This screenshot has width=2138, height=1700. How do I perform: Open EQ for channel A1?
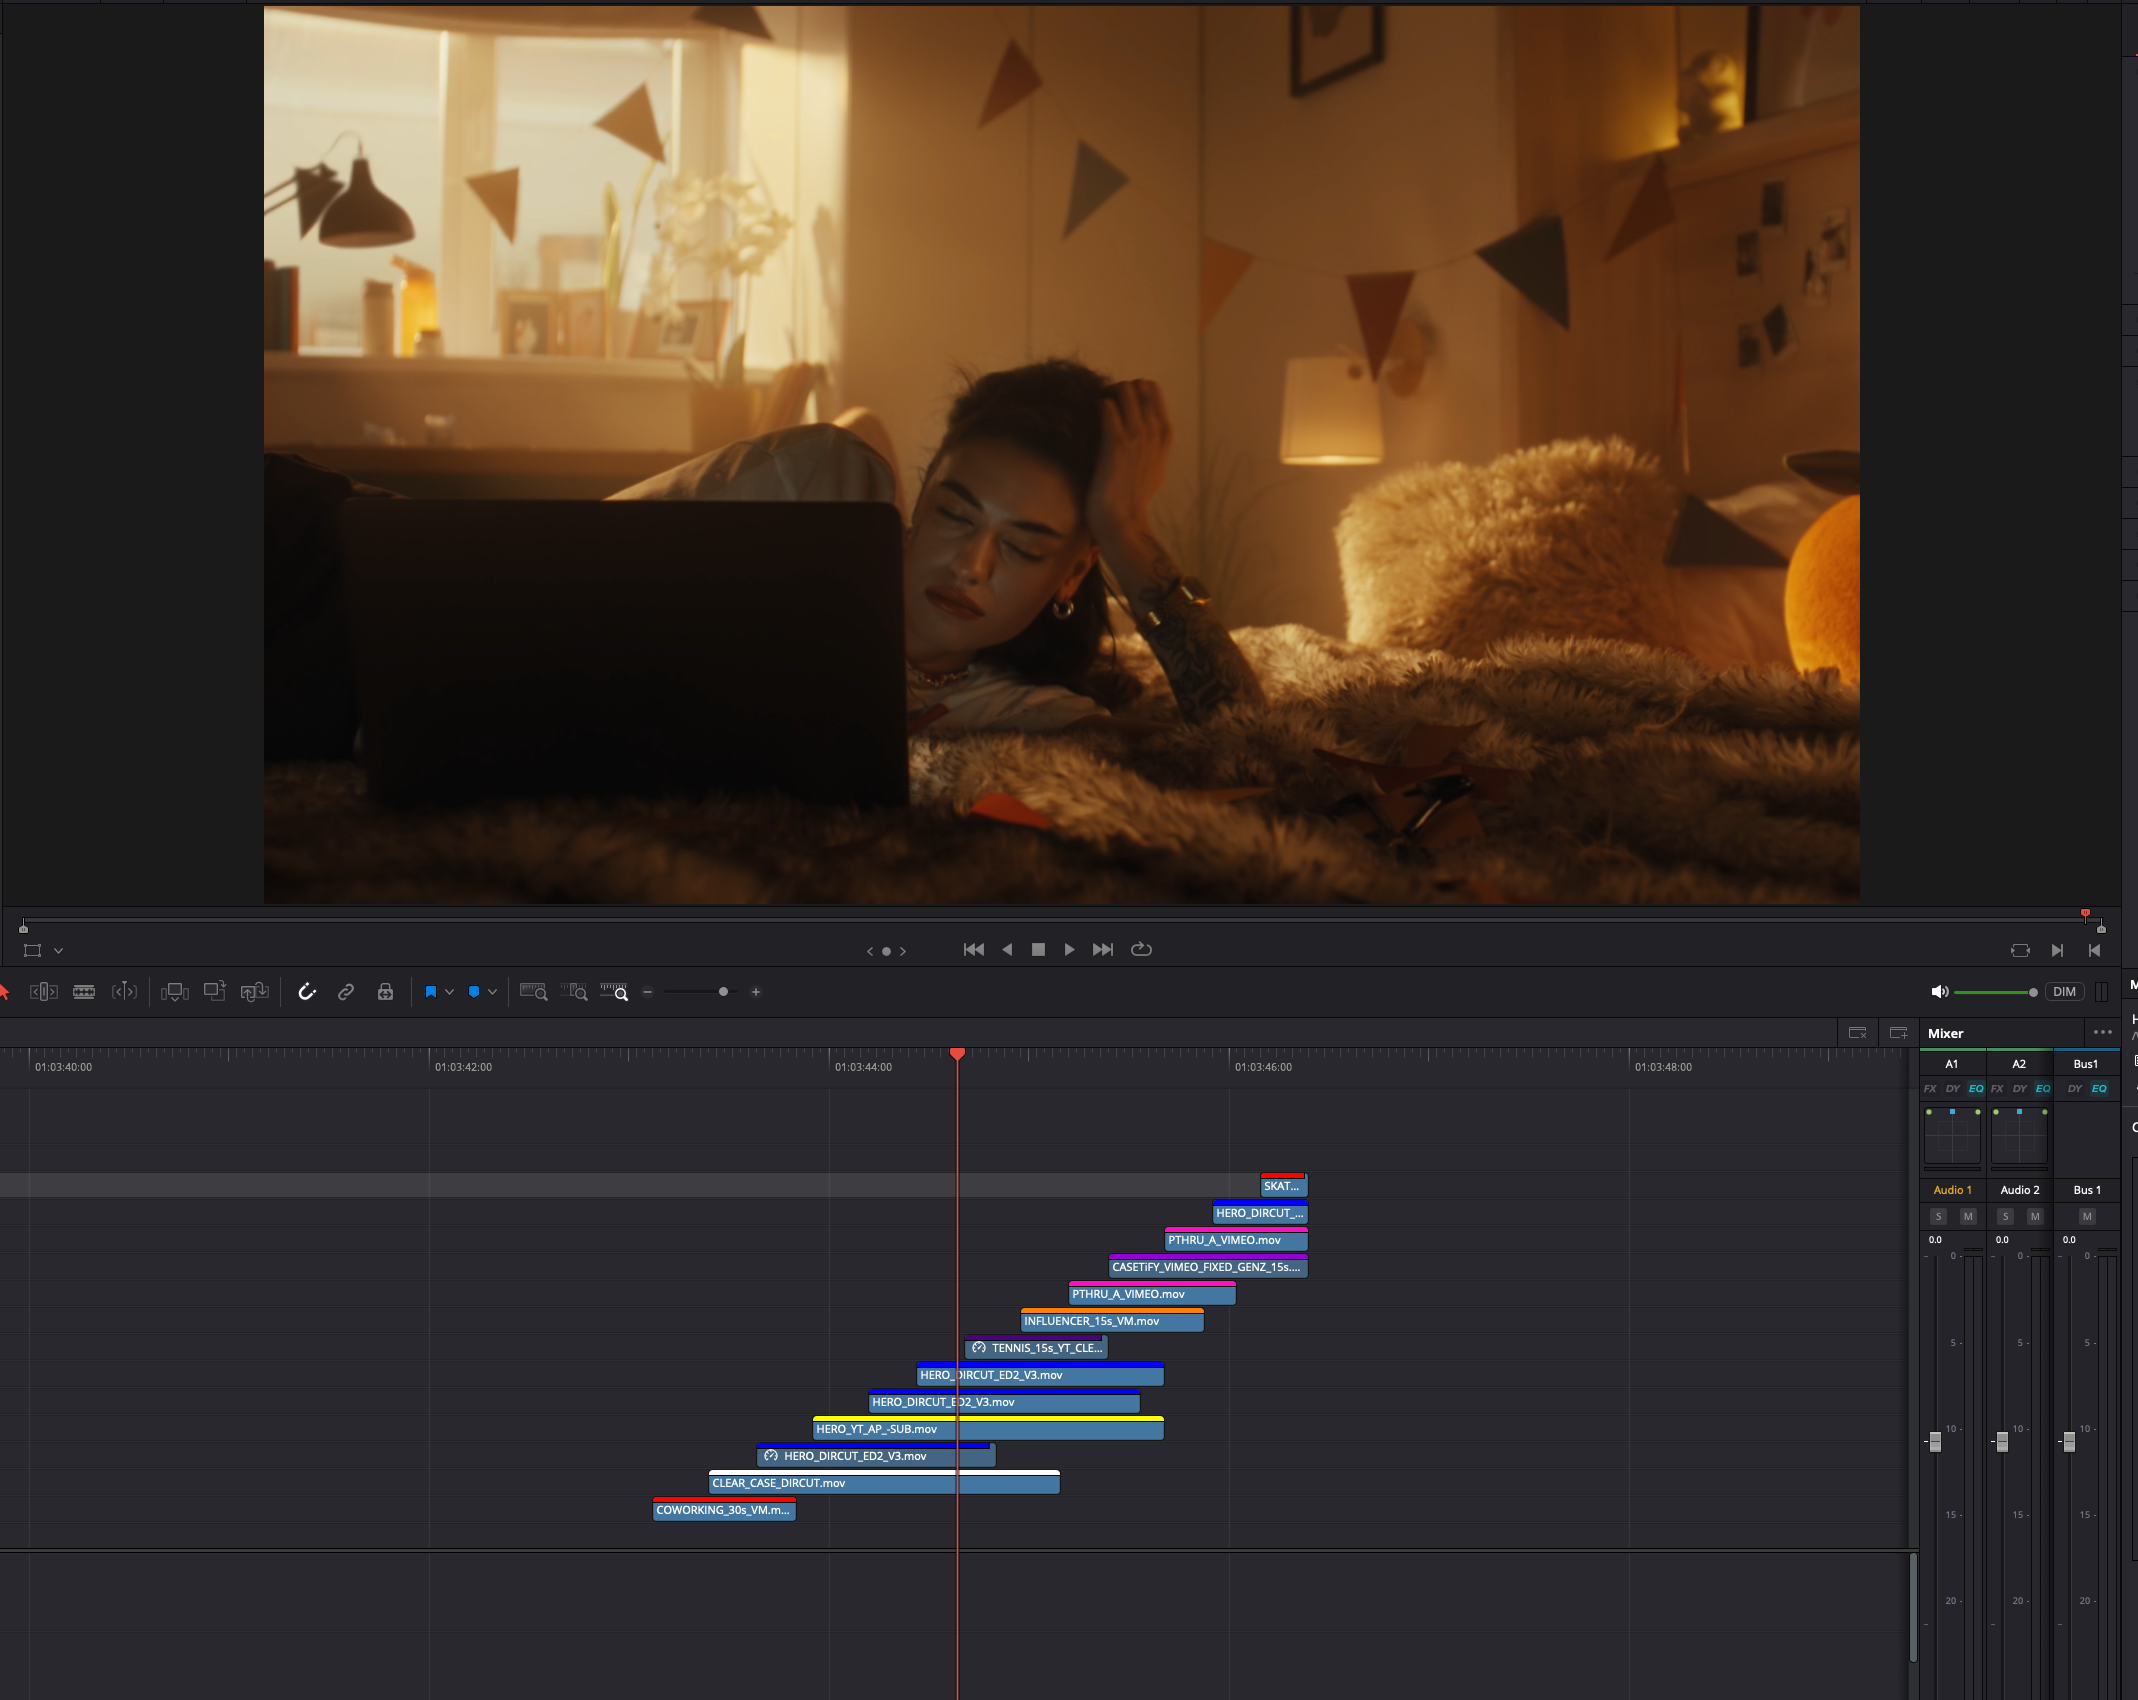(x=1976, y=1089)
